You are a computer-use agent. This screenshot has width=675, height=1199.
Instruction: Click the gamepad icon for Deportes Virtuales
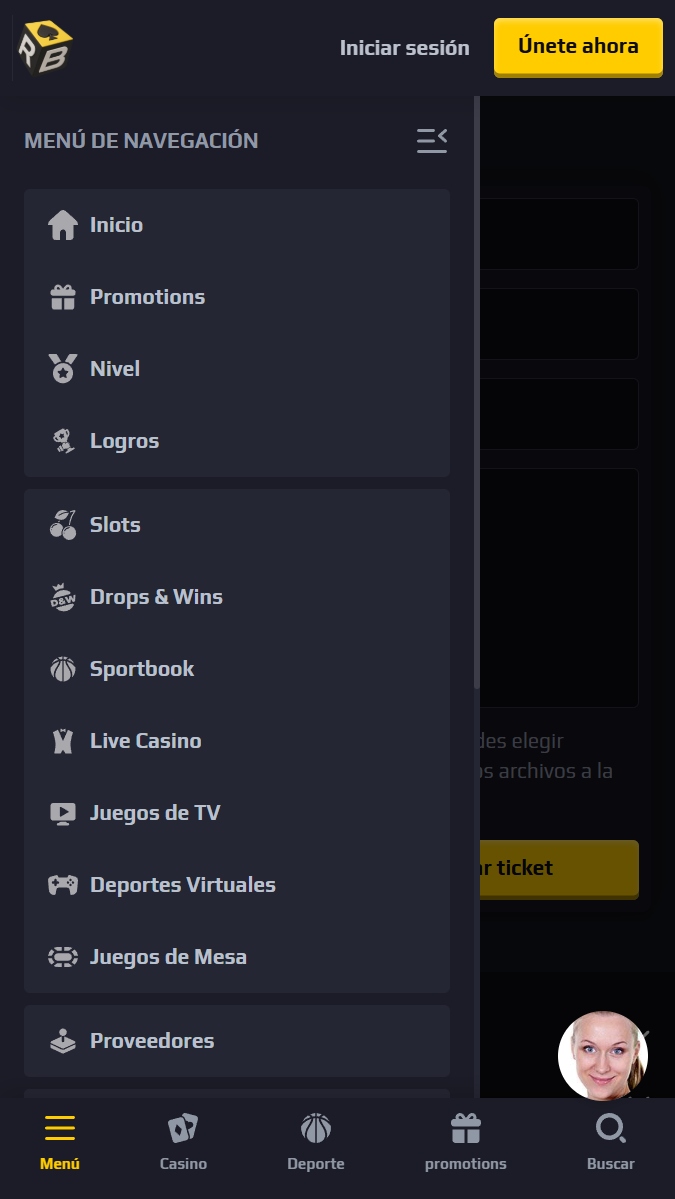pos(63,885)
